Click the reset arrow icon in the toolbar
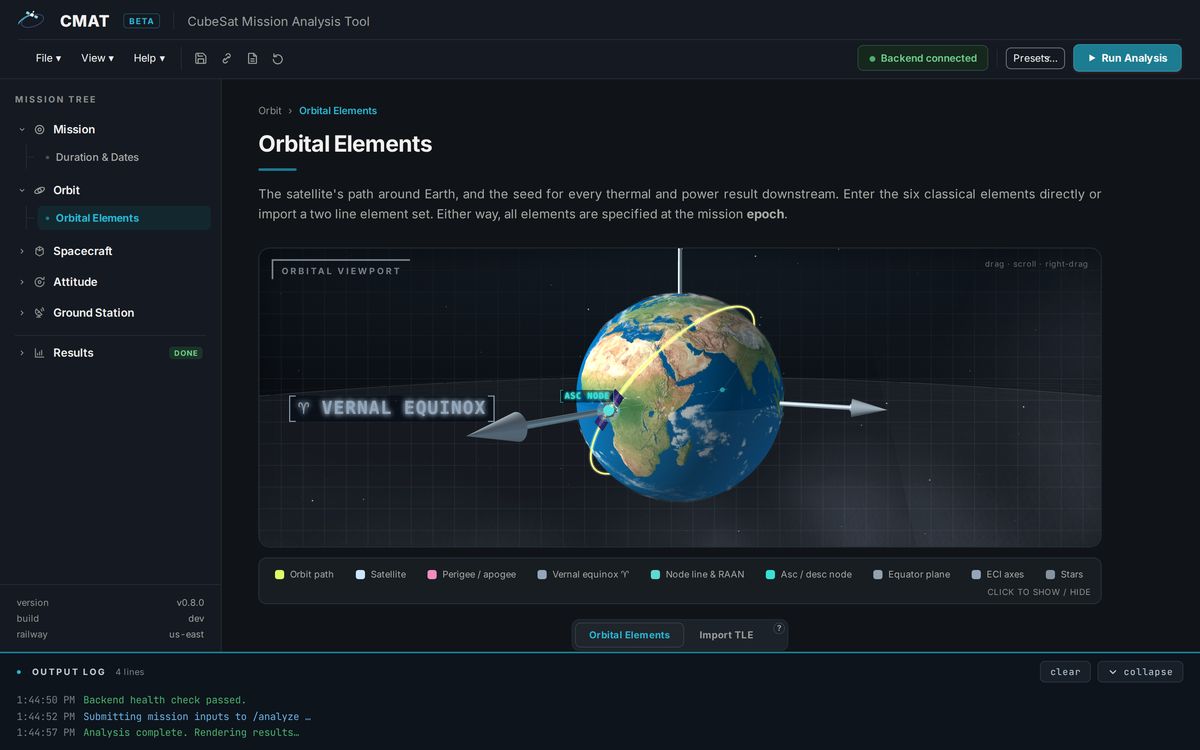Screen dimensions: 1200x750 pos(278,58)
